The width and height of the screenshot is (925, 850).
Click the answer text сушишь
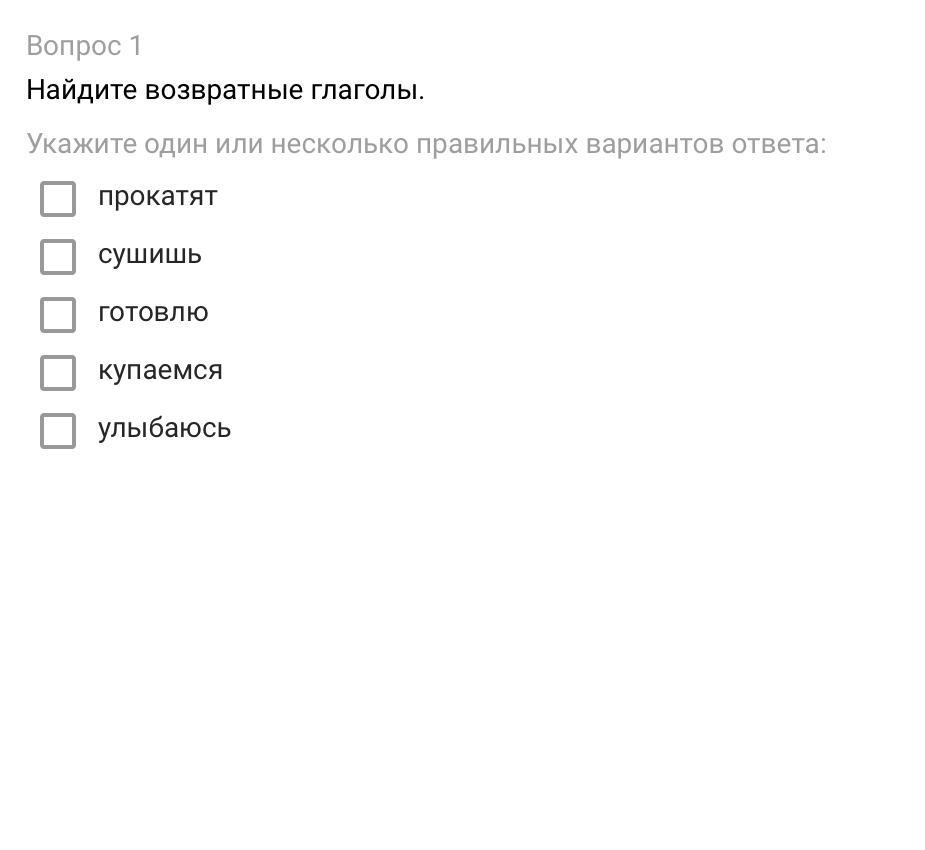150,255
